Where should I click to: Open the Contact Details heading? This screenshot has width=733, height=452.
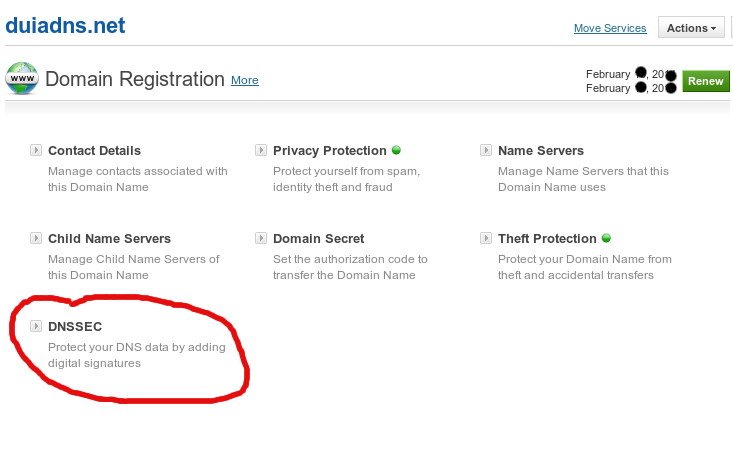[94, 151]
